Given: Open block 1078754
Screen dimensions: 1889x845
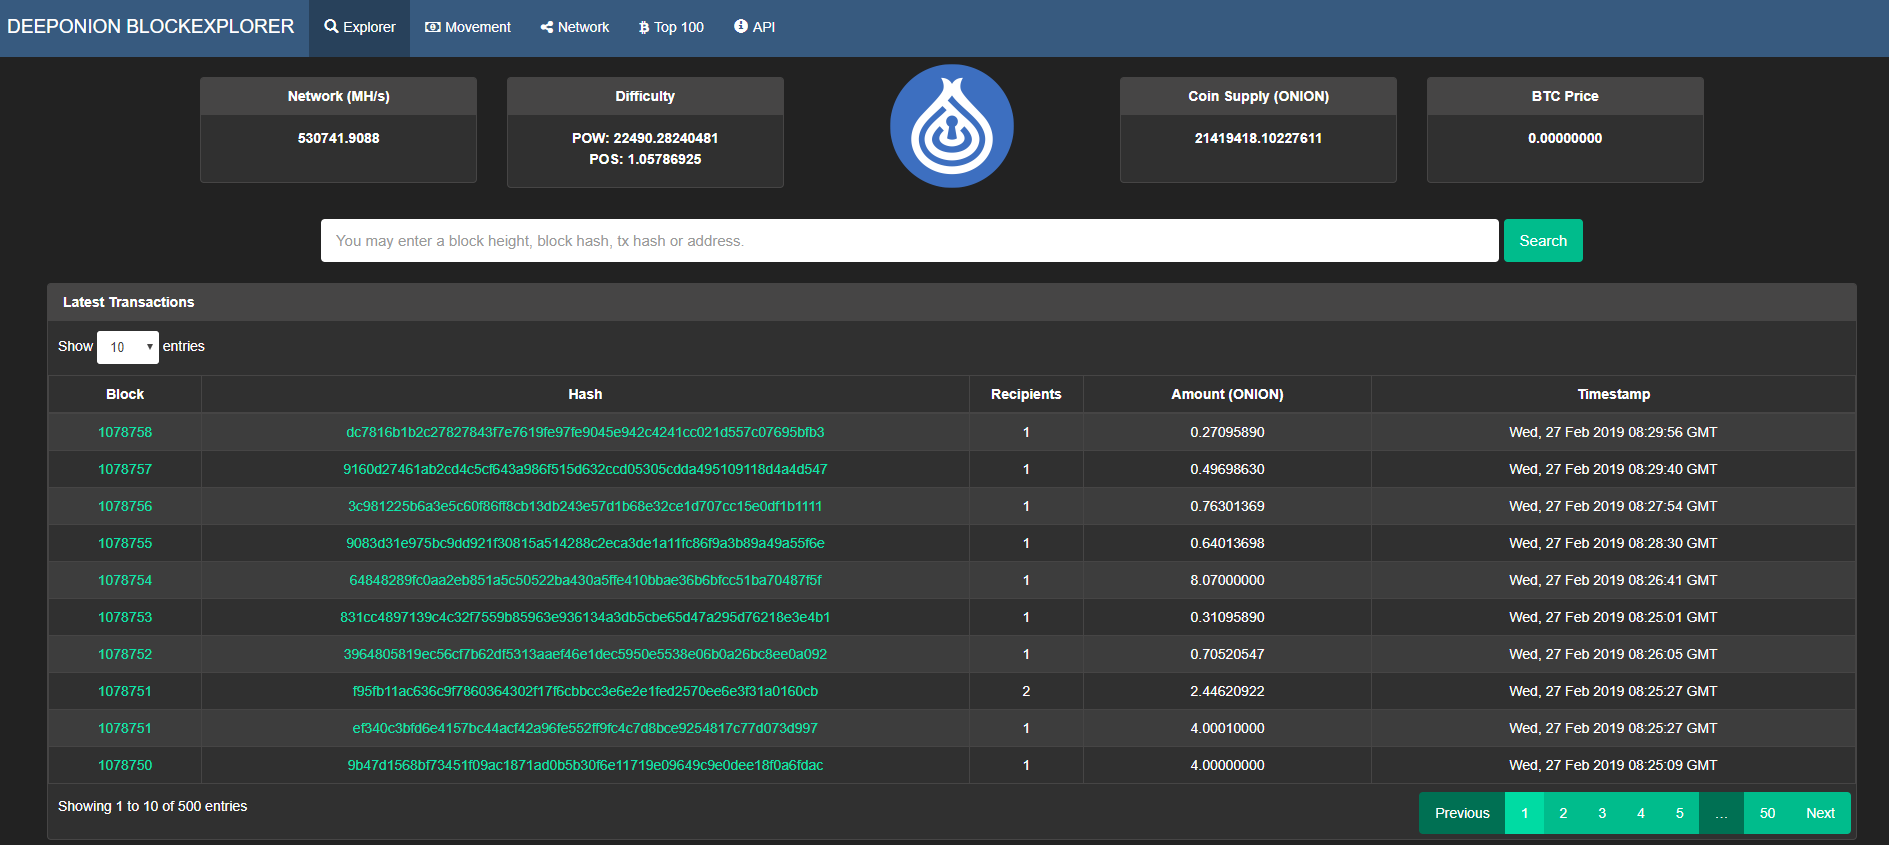Looking at the screenshot, I should 125,580.
